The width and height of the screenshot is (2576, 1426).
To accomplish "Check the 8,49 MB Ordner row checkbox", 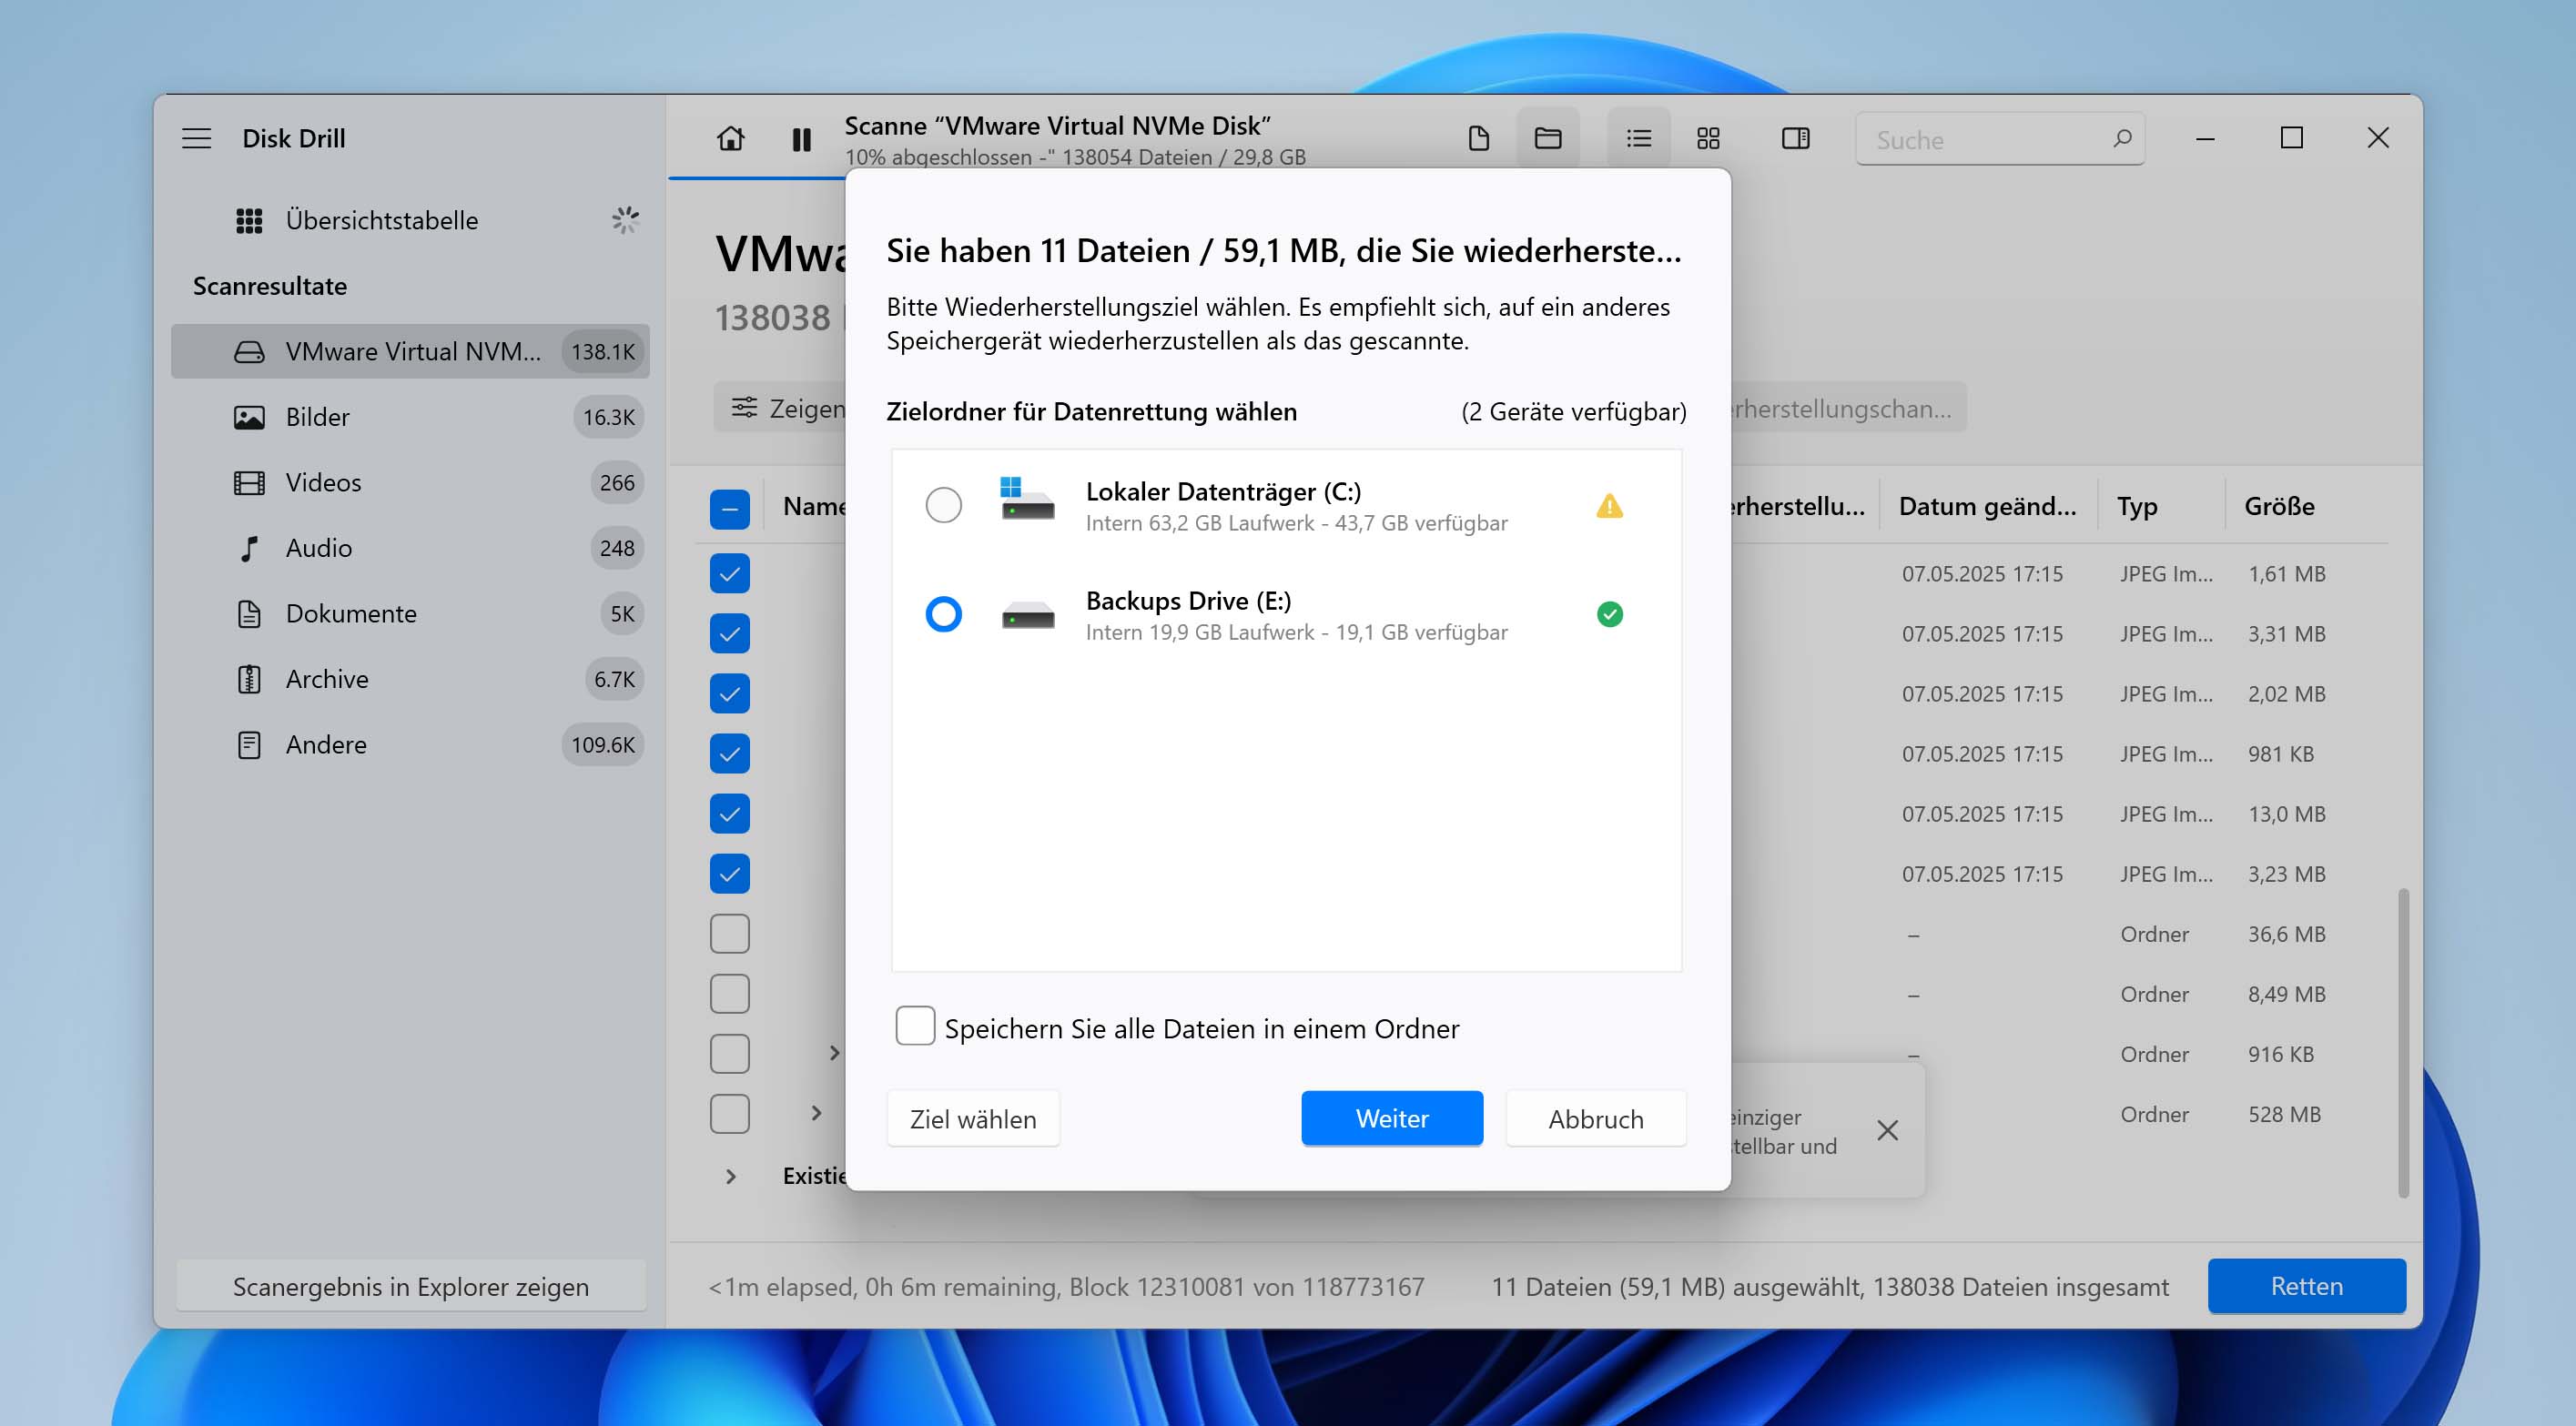I will tap(730, 993).
